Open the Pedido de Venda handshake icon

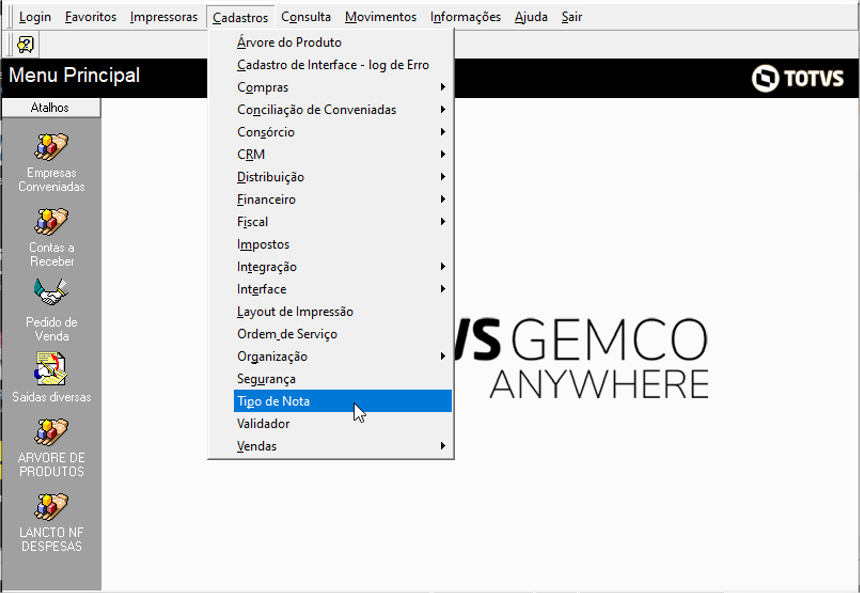(51, 292)
